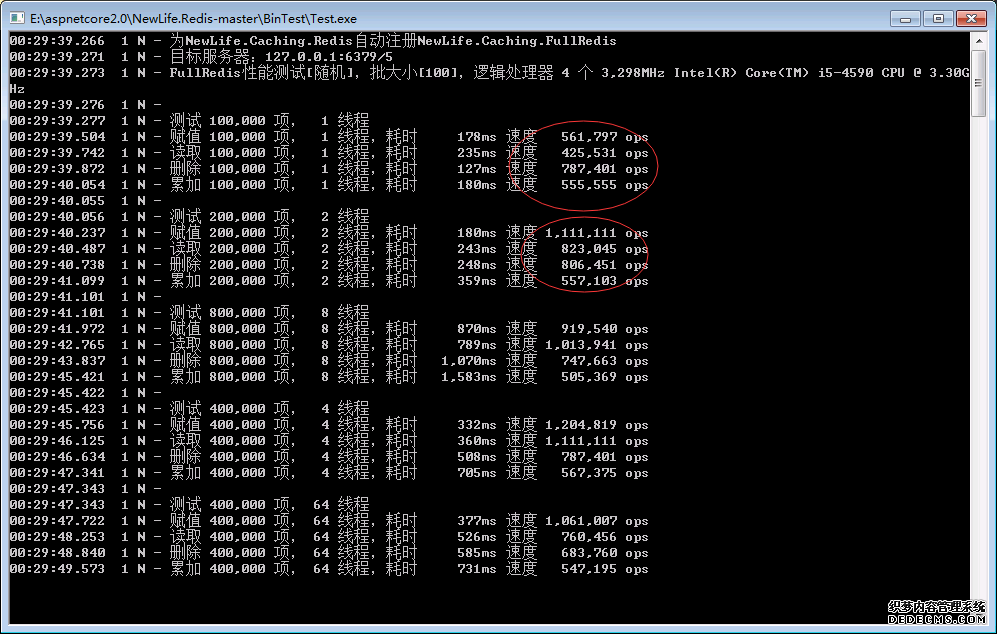This screenshot has height=634, width=997.
Task: Click the first timestamp 00:29:39.266
Action: click(x=56, y=41)
